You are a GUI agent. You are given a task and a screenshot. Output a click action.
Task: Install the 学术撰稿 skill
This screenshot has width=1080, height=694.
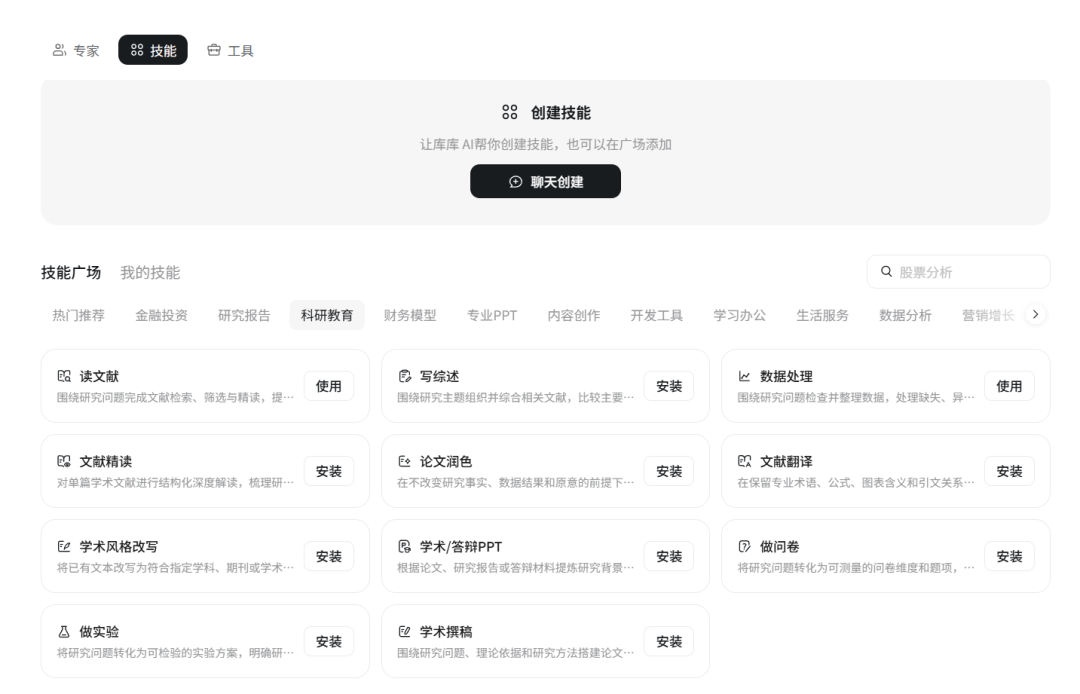coord(669,642)
